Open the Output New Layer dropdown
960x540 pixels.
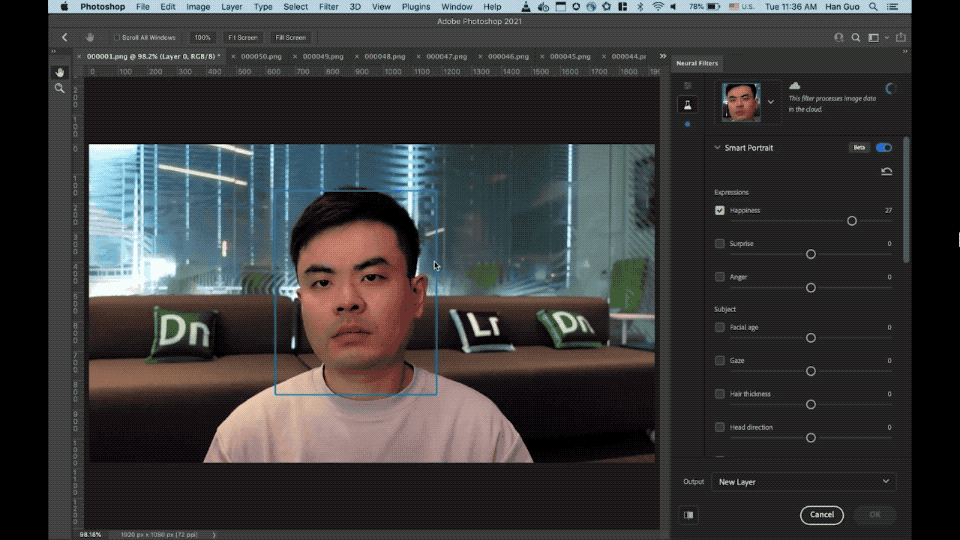coord(803,482)
